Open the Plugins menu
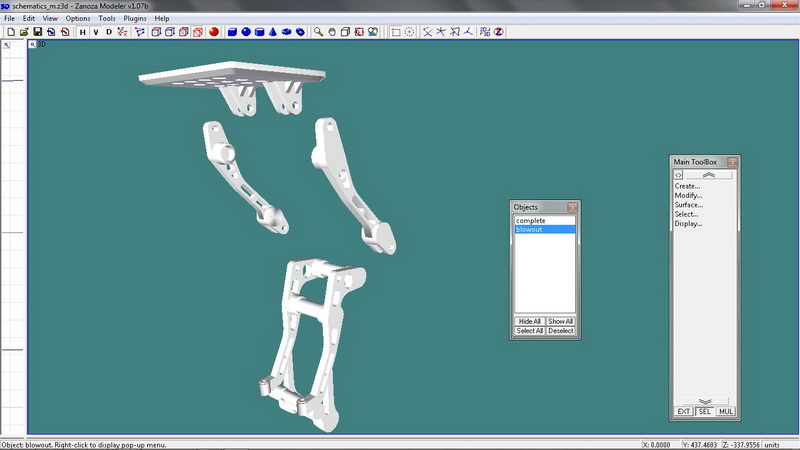800x450 pixels. click(x=135, y=19)
